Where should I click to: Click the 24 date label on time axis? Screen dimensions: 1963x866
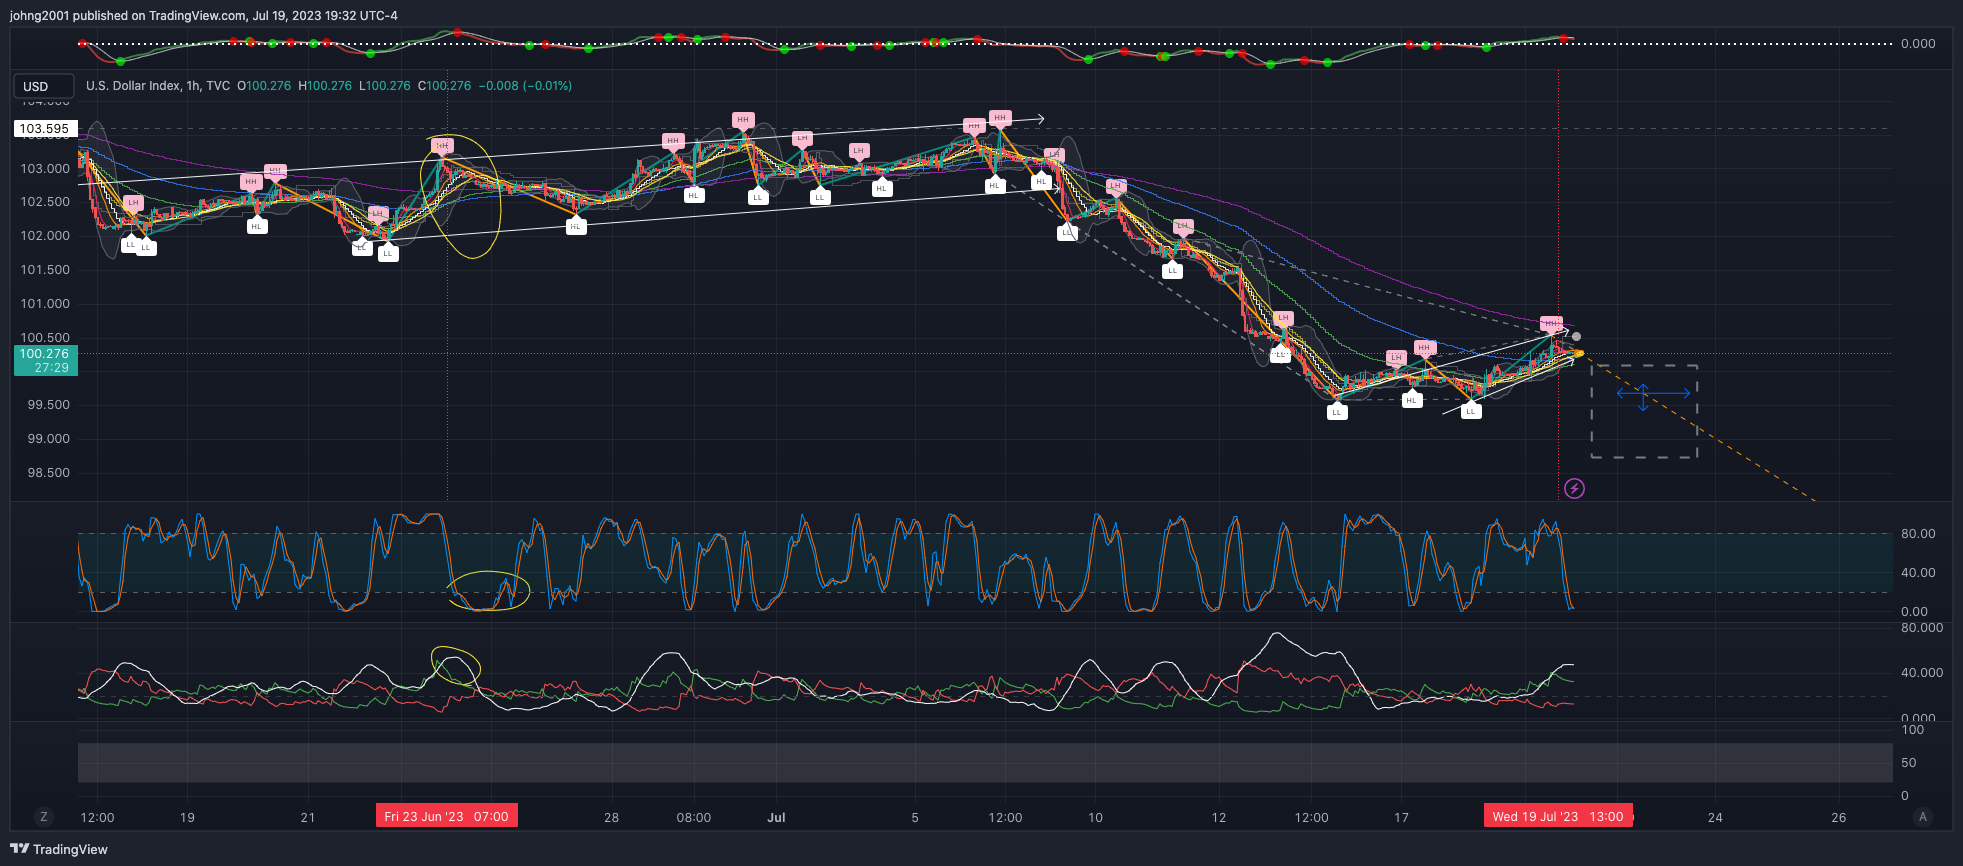pyautogui.click(x=1715, y=818)
